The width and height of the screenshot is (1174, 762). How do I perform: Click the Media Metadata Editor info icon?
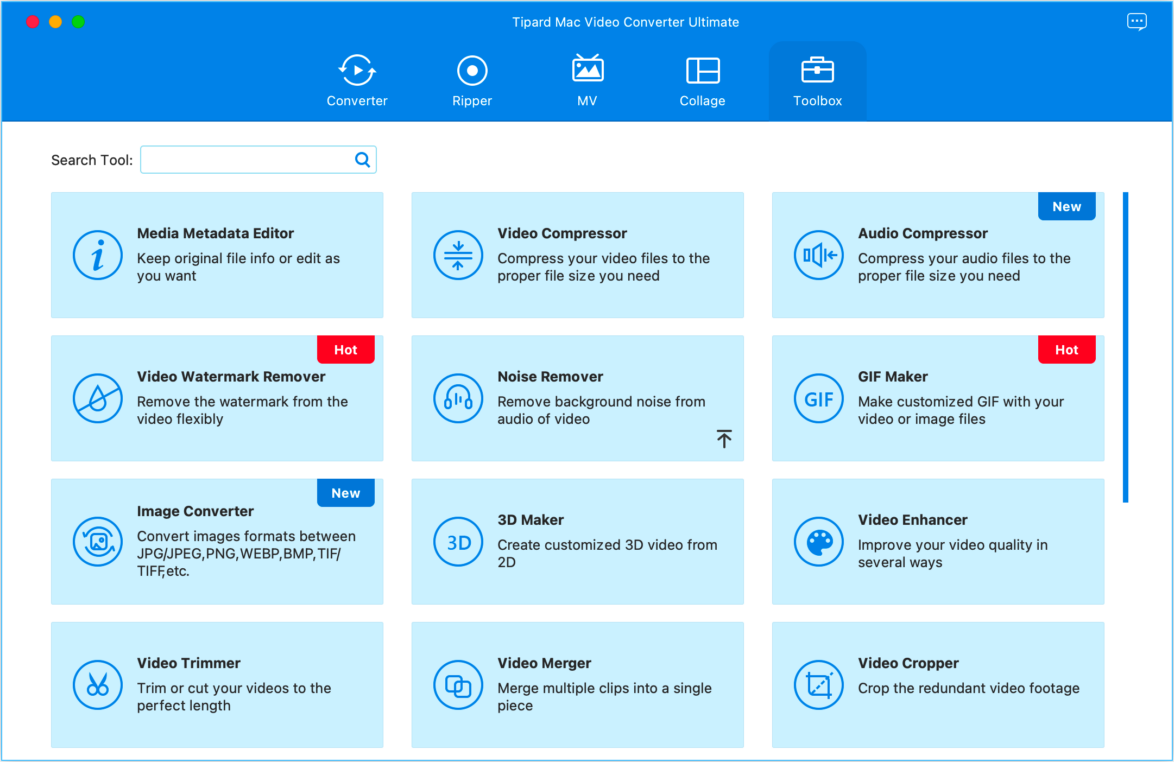98,255
